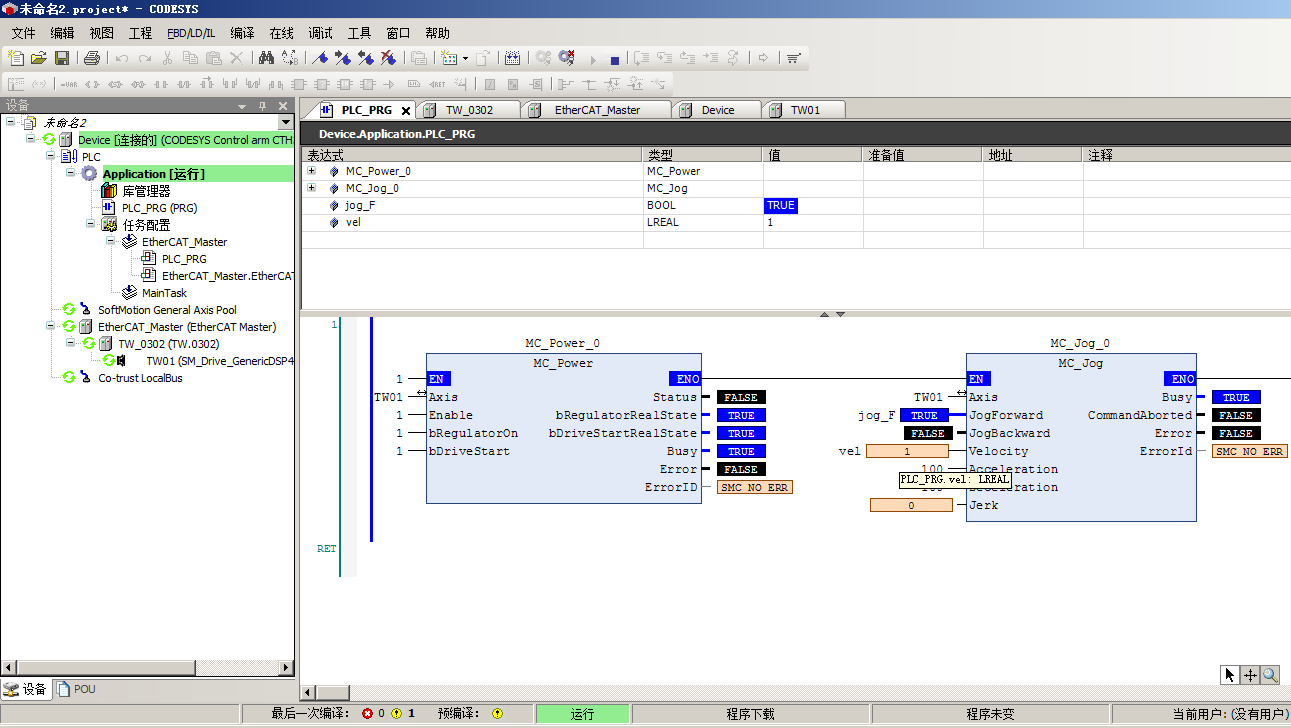The image size is (1291, 728).
Task: Collapse the Device node in device tree
Action: click(x=31, y=140)
